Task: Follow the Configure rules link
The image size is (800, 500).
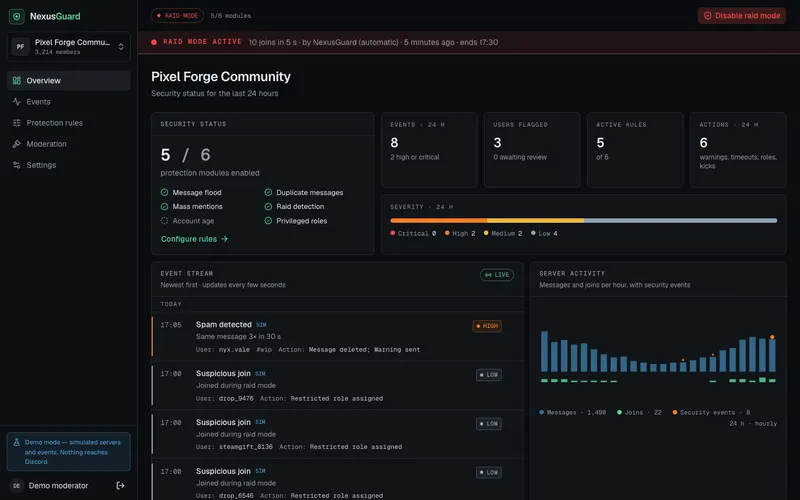Action: 194,239
